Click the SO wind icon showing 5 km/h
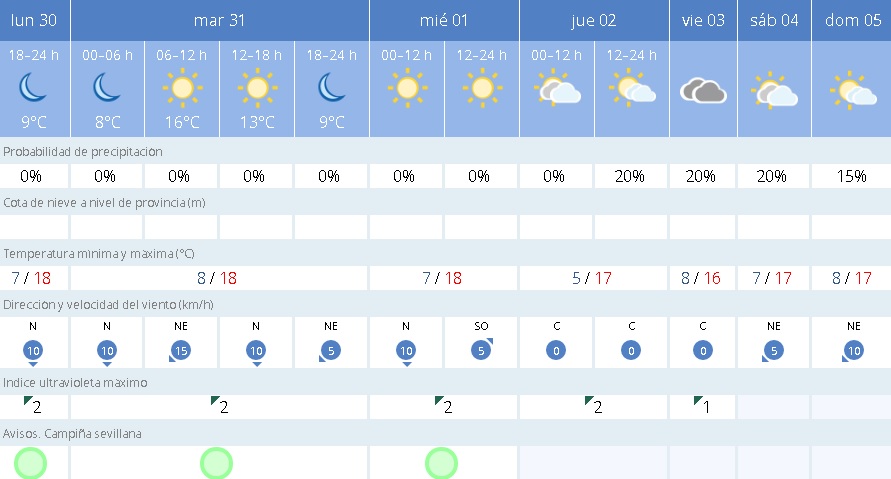Viewport: 891px width, 479px height. (x=481, y=351)
